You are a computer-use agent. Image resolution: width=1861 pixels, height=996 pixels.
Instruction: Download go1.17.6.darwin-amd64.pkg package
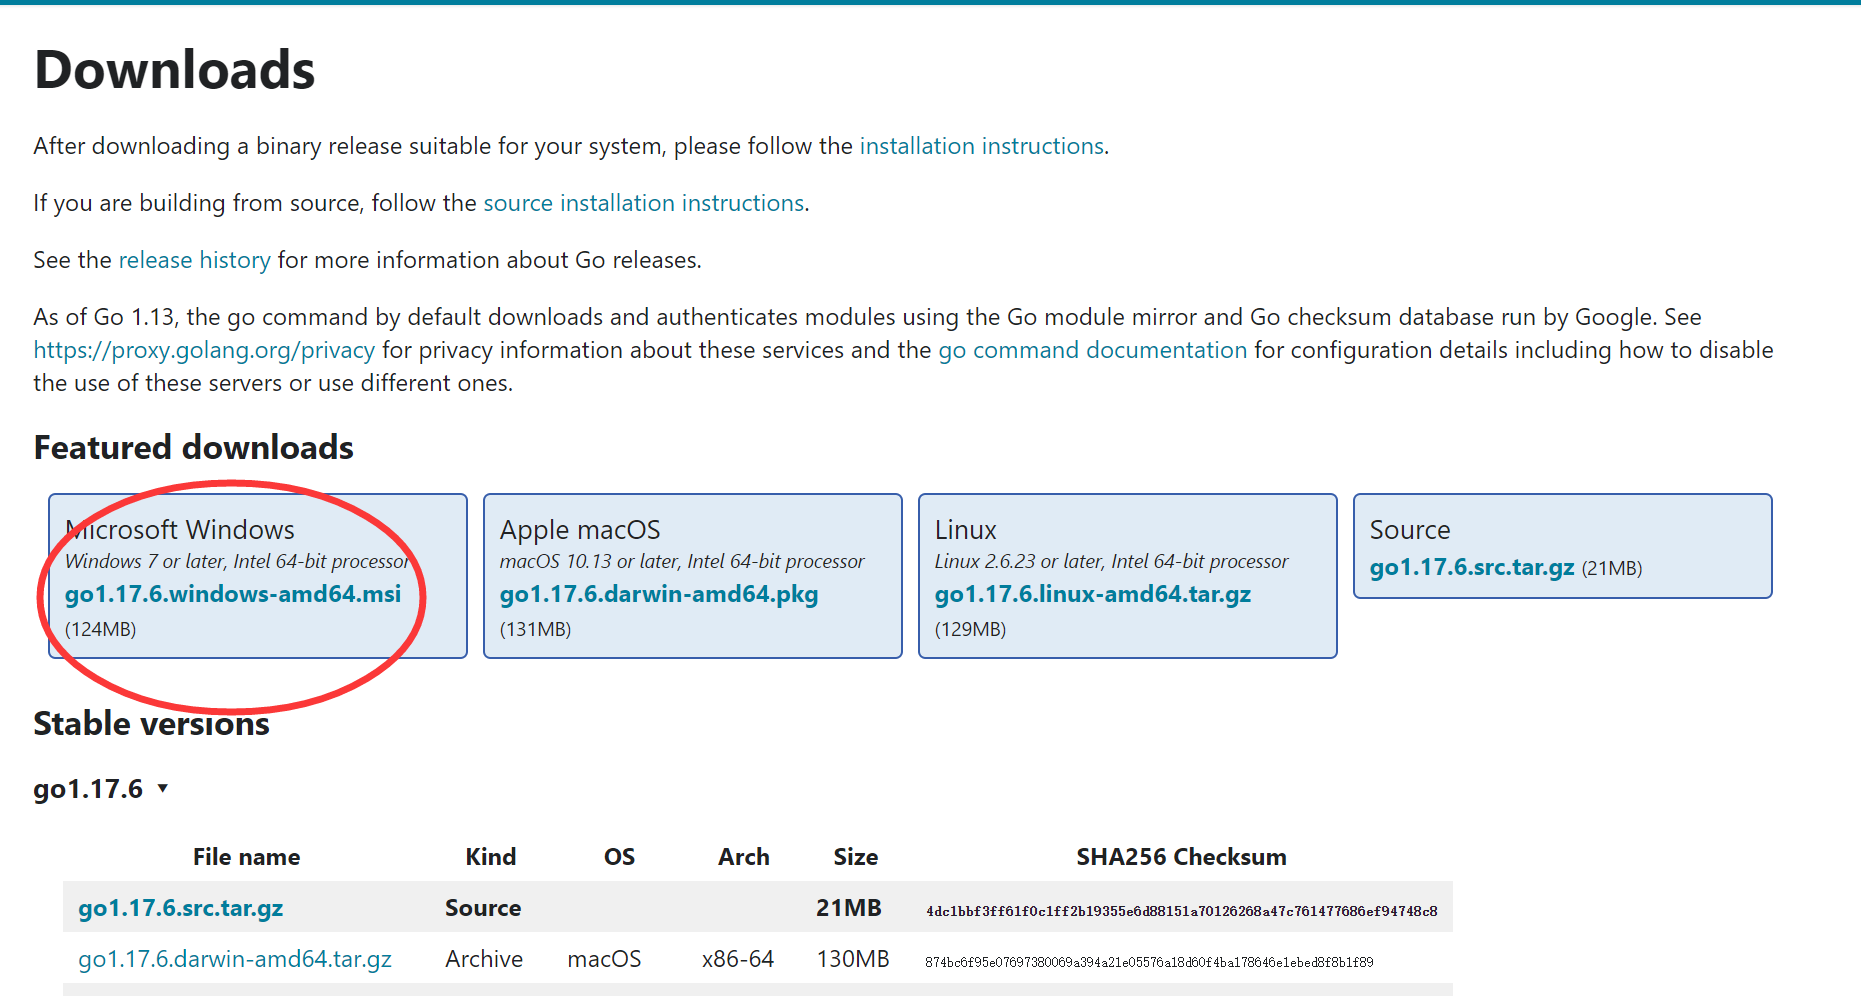(x=659, y=594)
